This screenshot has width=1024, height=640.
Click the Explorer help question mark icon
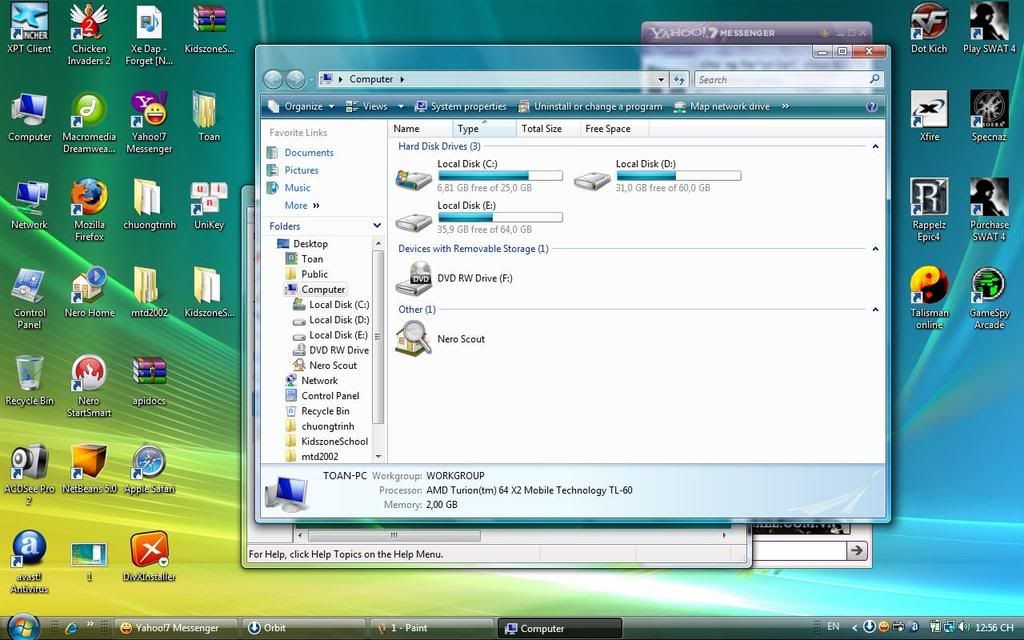click(x=871, y=106)
